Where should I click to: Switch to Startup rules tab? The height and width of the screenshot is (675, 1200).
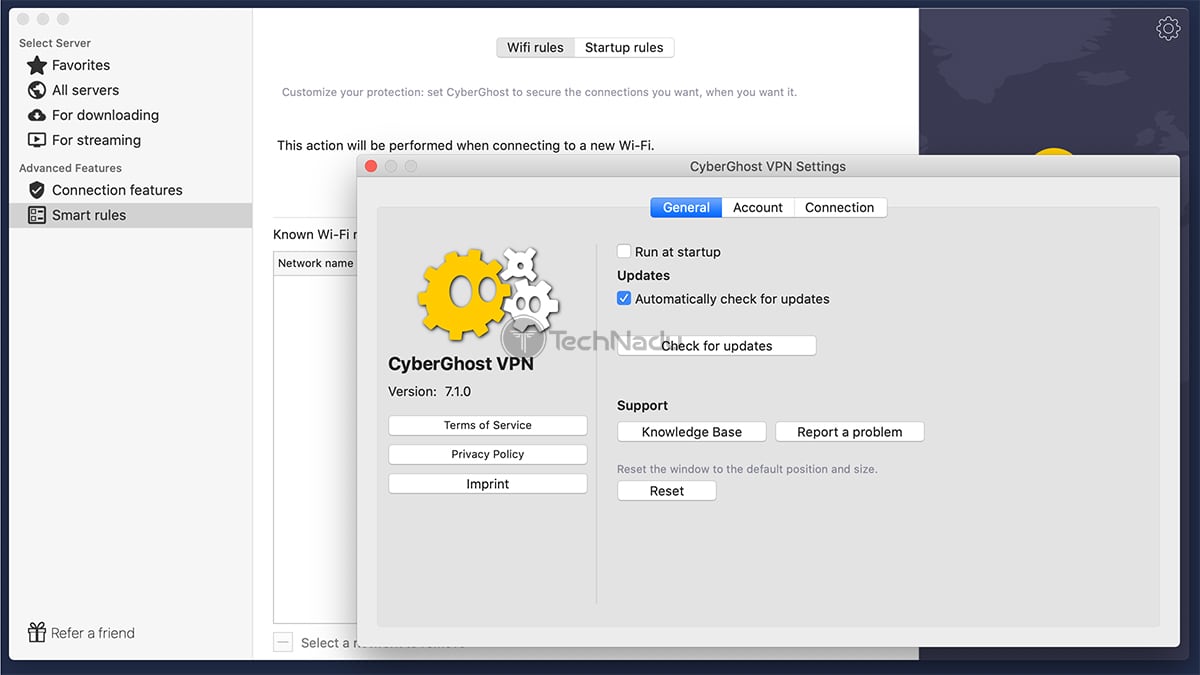point(624,47)
